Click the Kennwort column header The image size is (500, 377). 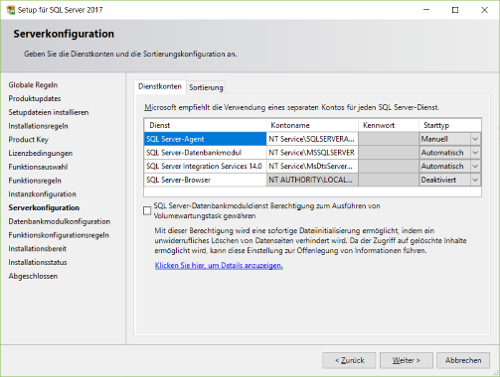(389, 125)
